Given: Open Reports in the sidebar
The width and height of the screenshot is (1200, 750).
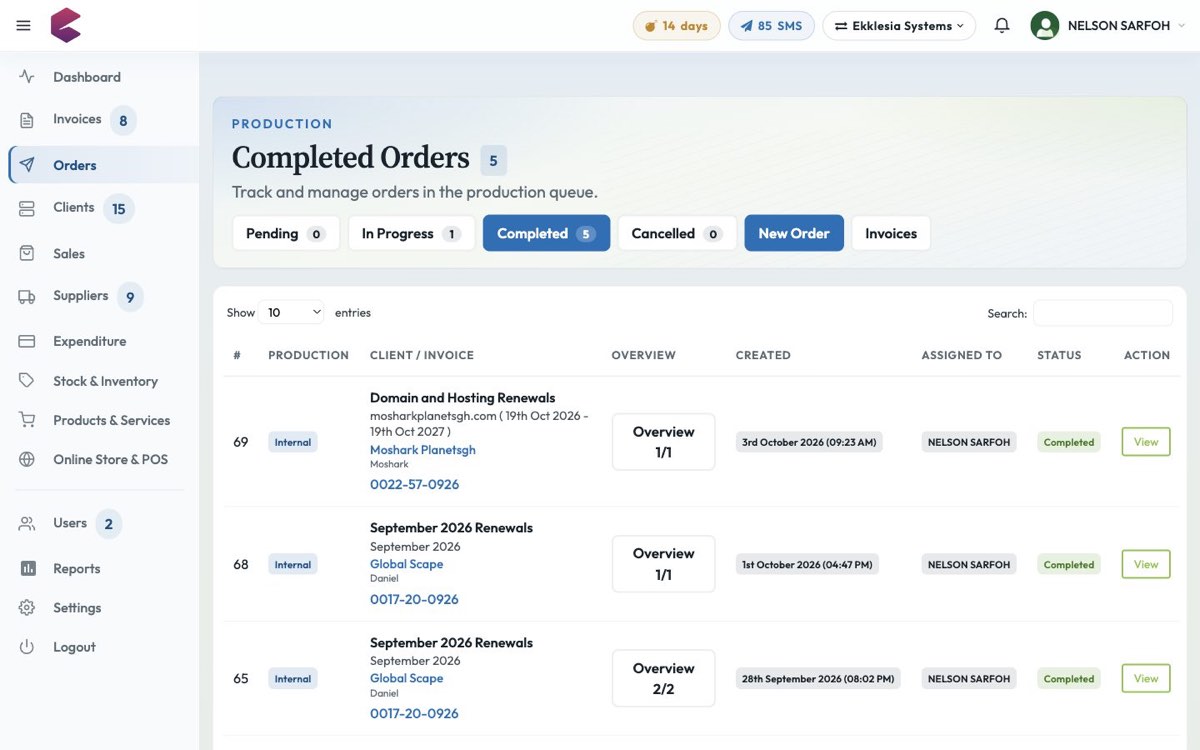Looking at the screenshot, I should pos(77,569).
